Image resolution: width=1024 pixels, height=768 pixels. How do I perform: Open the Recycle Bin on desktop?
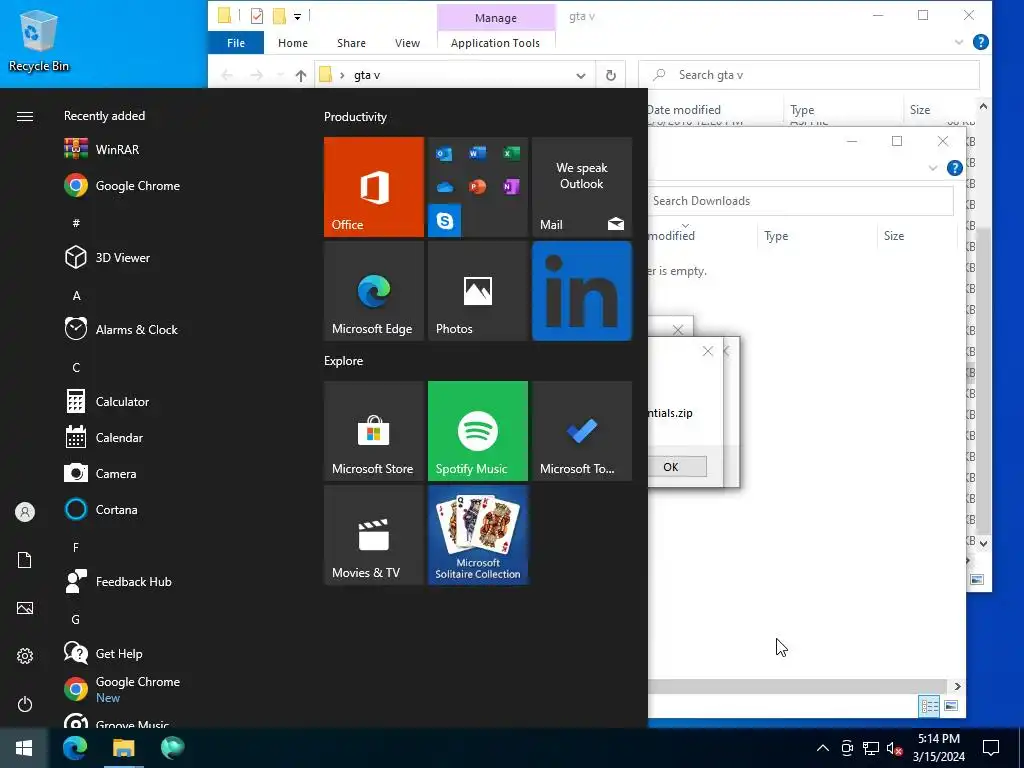pyautogui.click(x=39, y=40)
